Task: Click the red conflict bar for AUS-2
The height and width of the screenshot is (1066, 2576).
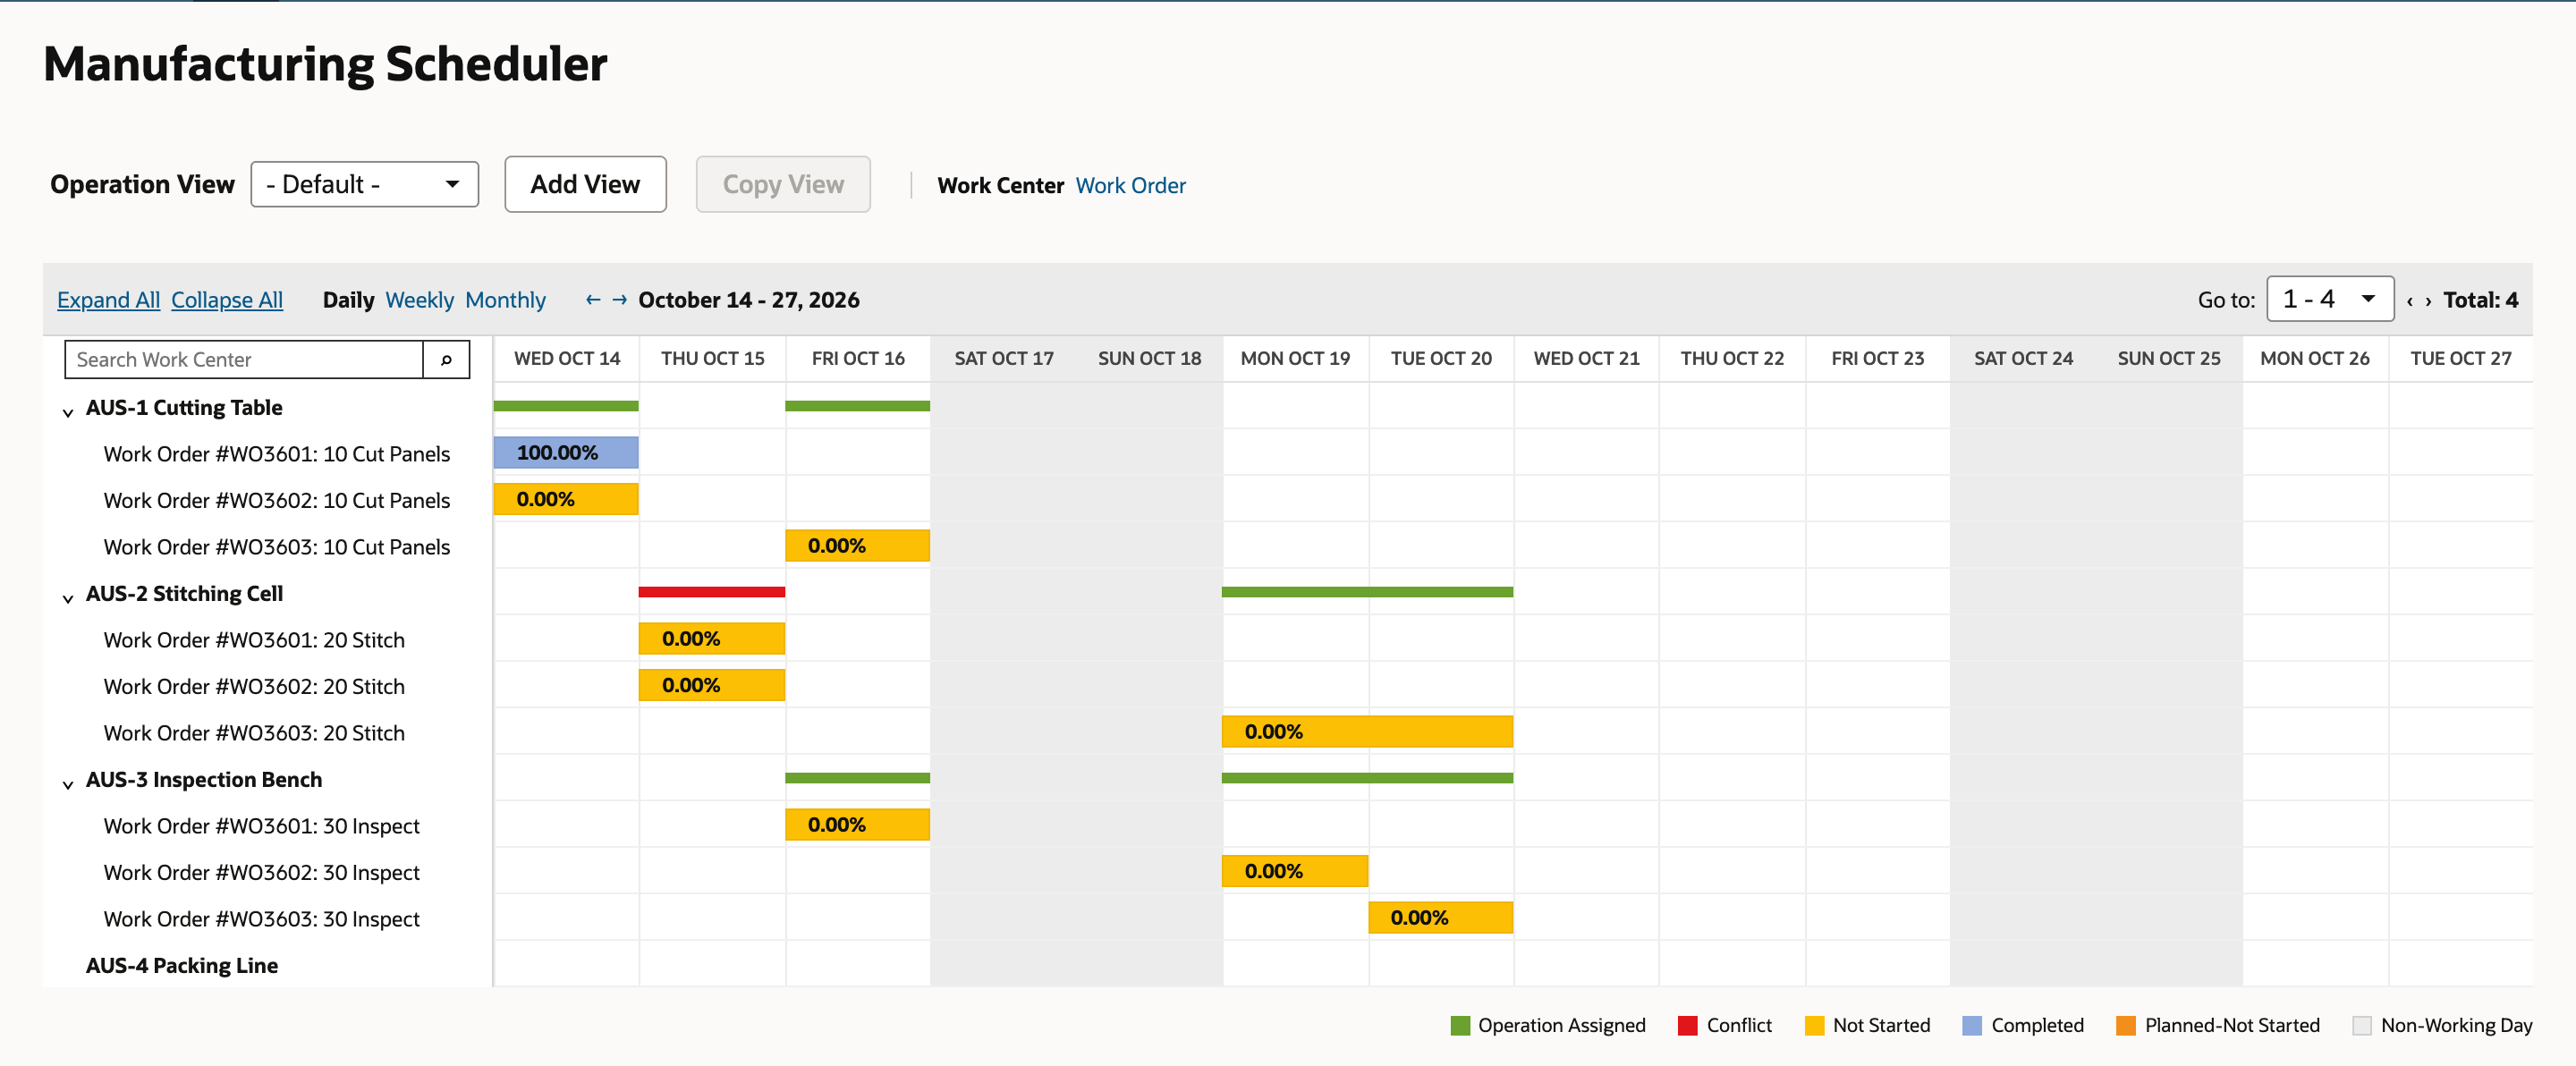Action: (x=712, y=592)
